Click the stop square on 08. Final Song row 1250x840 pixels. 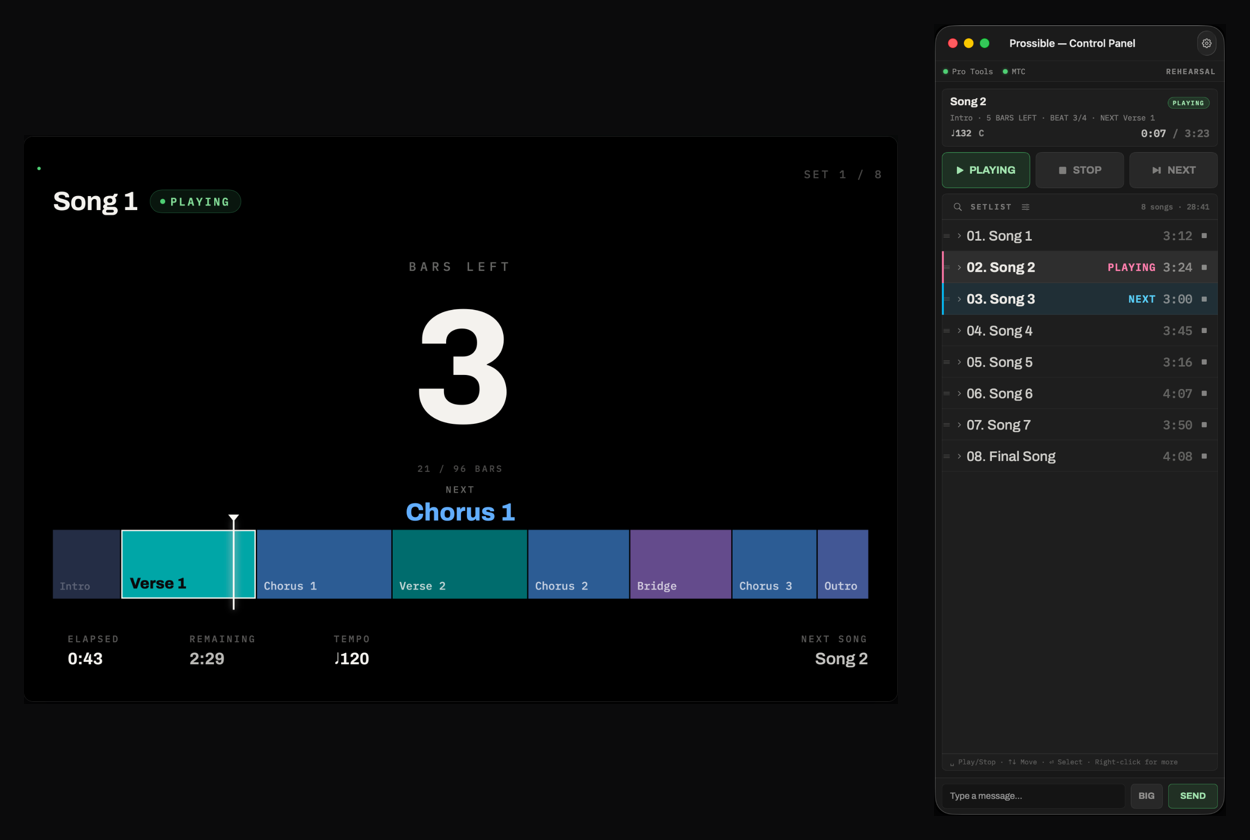point(1204,457)
